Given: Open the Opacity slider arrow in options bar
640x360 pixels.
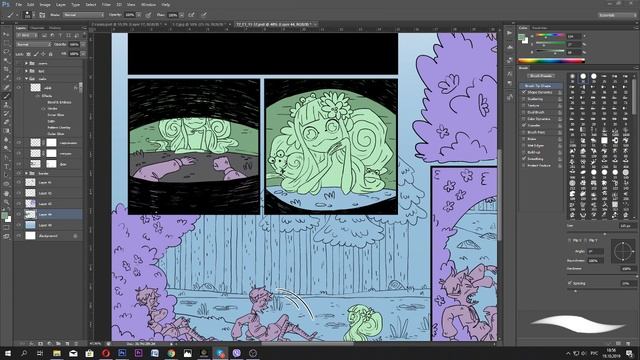Looking at the screenshot, I should [139, 15].
